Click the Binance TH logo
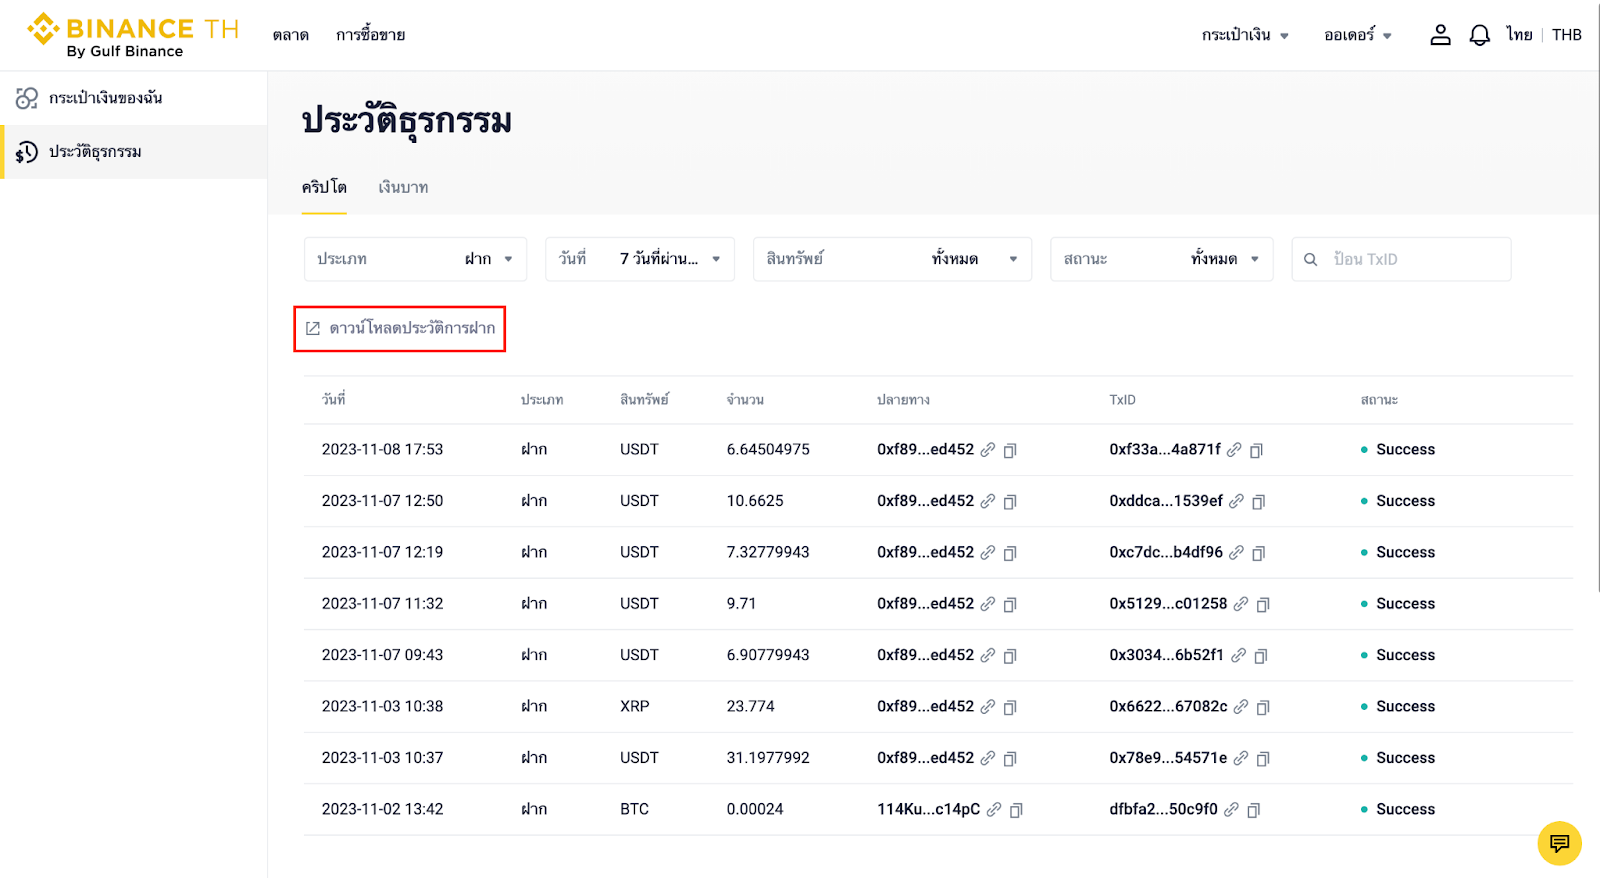Image resolution: width=1600 pixels, height=878 pixels. pos(133,35)
